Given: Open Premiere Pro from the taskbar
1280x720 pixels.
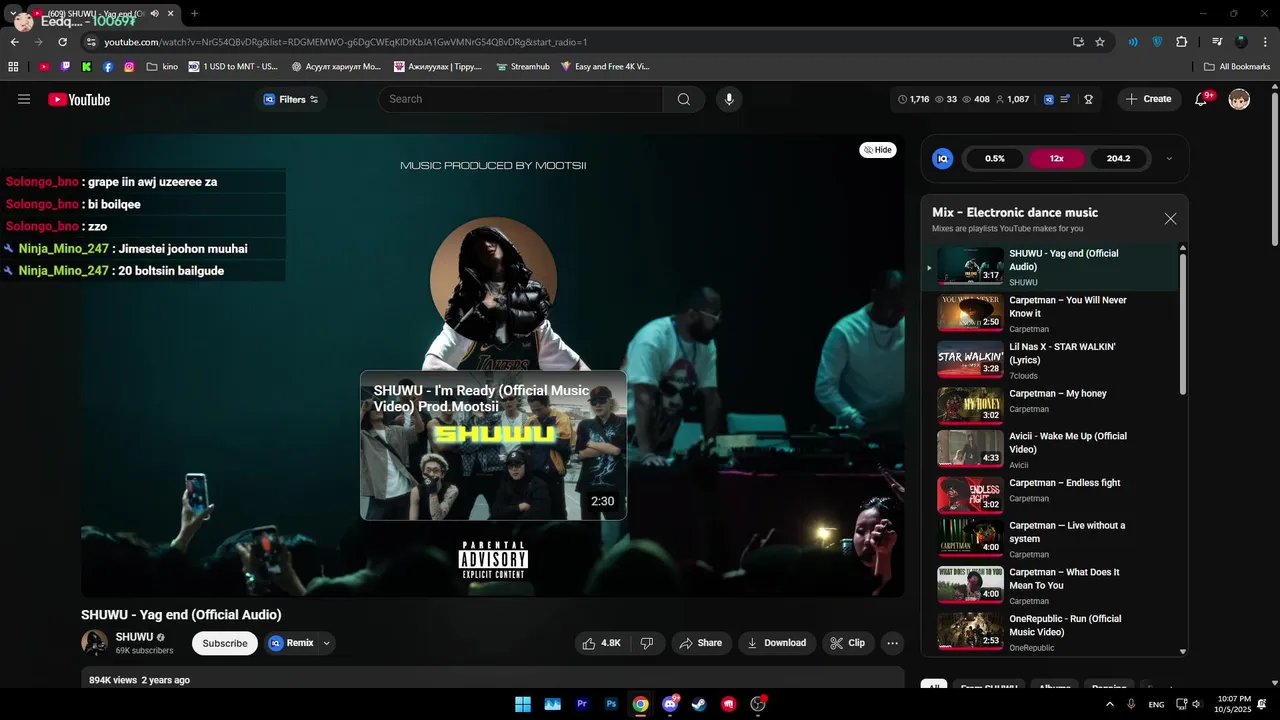Looking at the screenshot, I should click(582, 704).
